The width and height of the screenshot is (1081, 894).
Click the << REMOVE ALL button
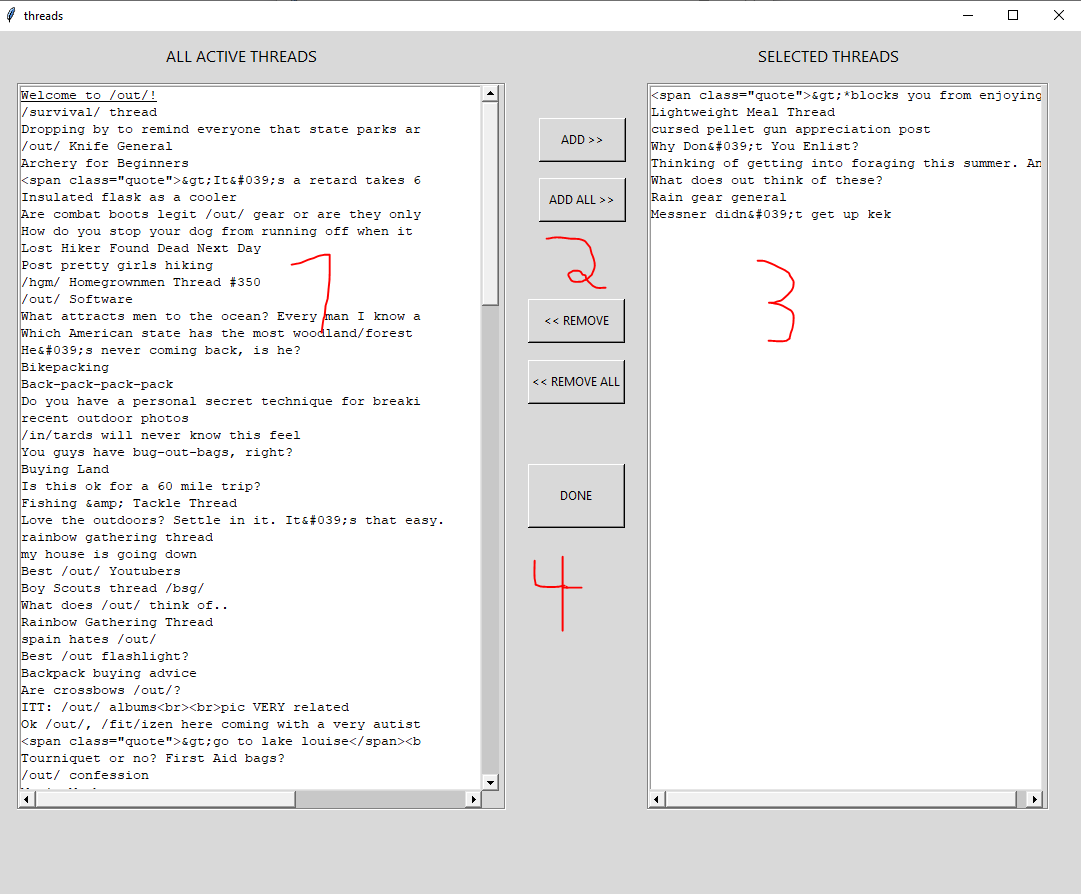click(x=576, y=381)
